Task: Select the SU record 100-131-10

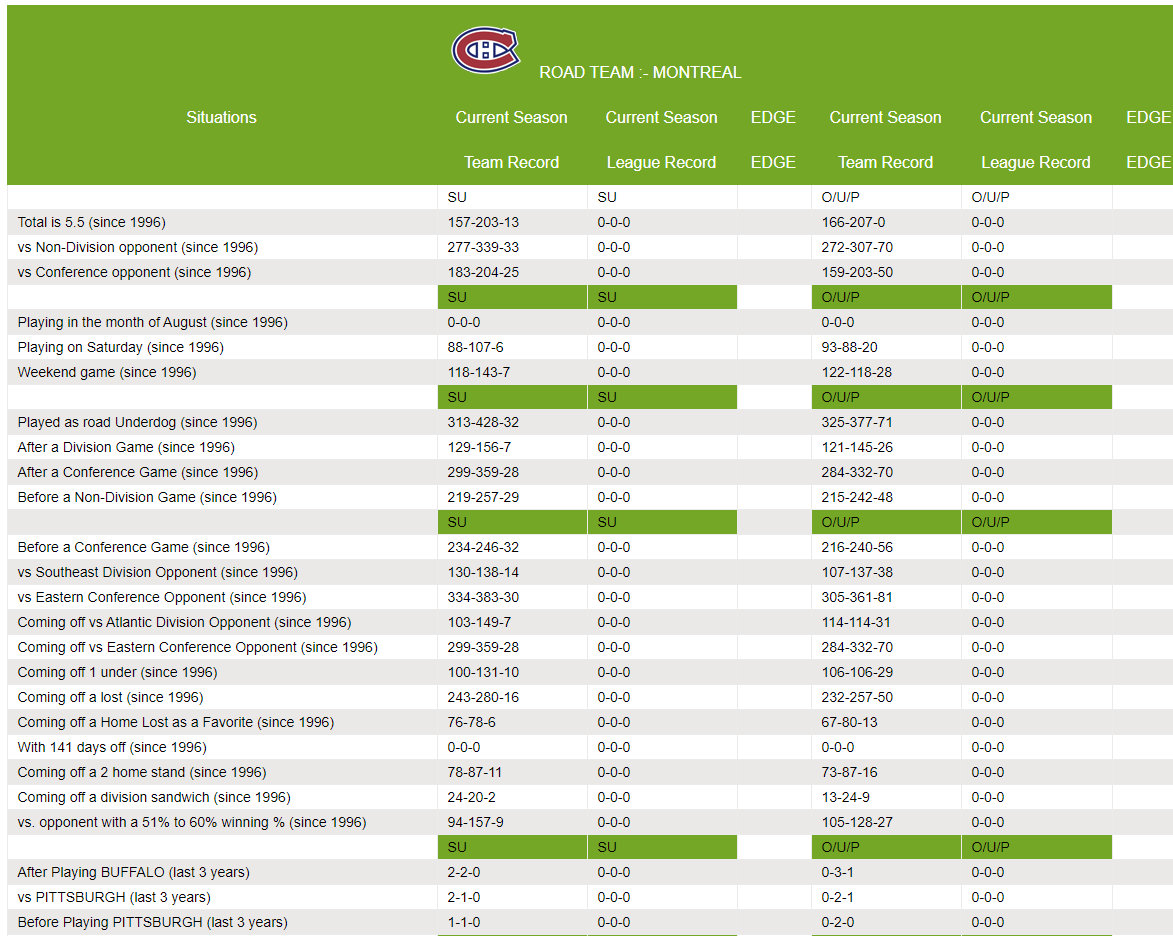Action: [483, 672]
